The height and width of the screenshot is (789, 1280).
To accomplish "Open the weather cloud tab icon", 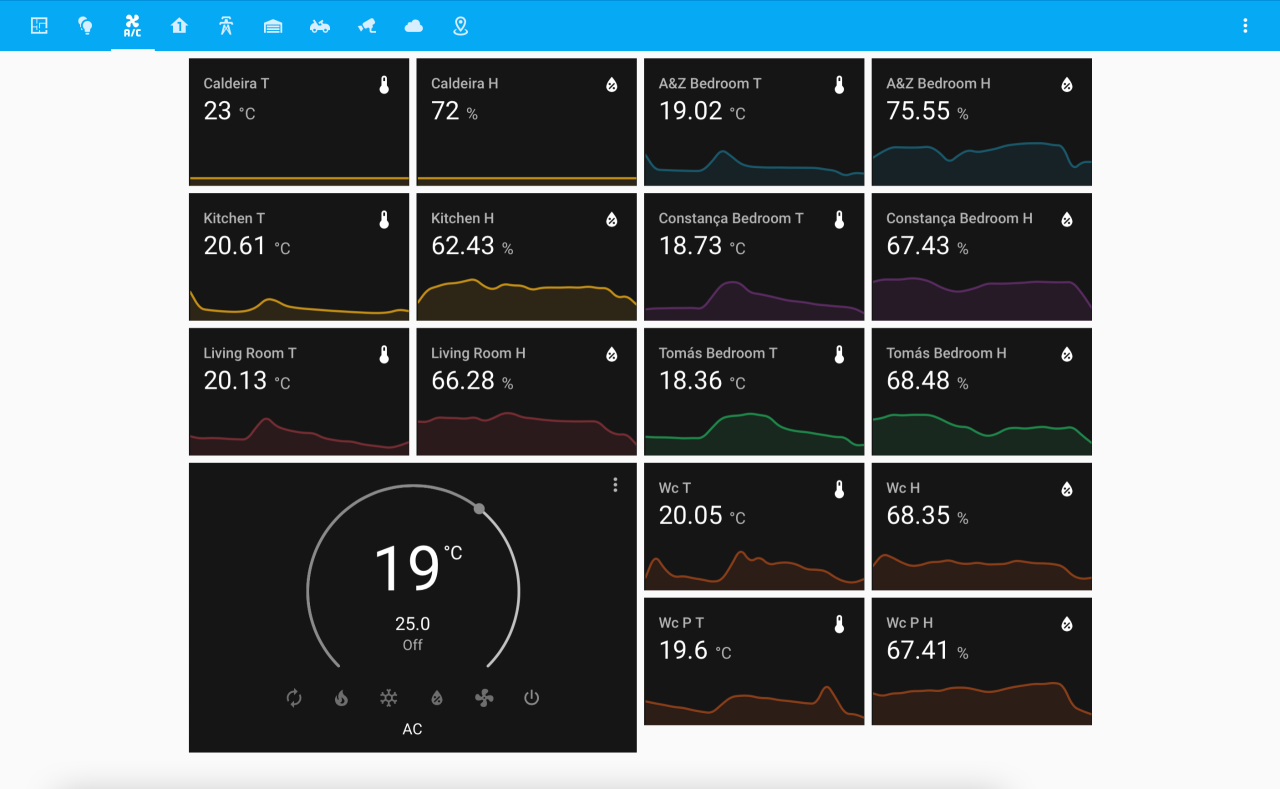I will coord(414,26).
